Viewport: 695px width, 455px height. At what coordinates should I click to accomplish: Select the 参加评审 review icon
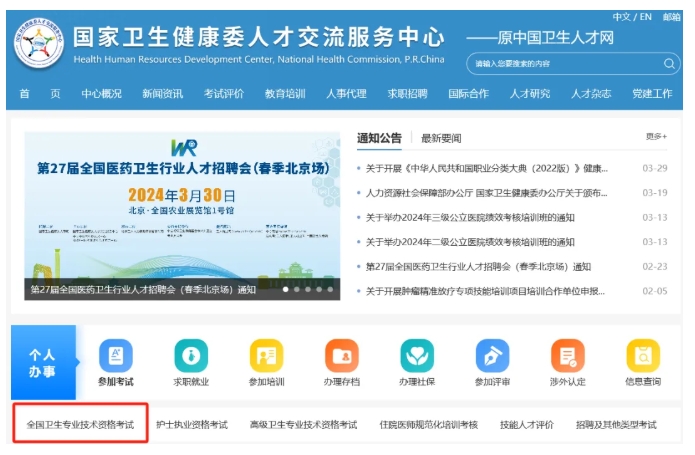click(492, 357)
